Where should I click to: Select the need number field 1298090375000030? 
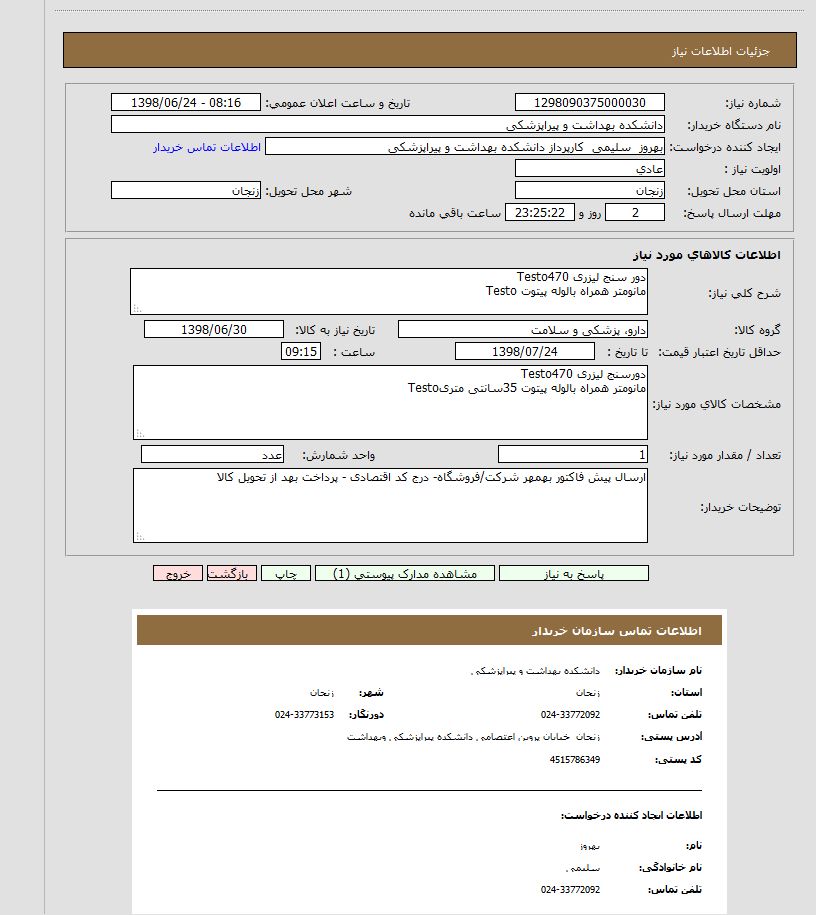[590, 103]
